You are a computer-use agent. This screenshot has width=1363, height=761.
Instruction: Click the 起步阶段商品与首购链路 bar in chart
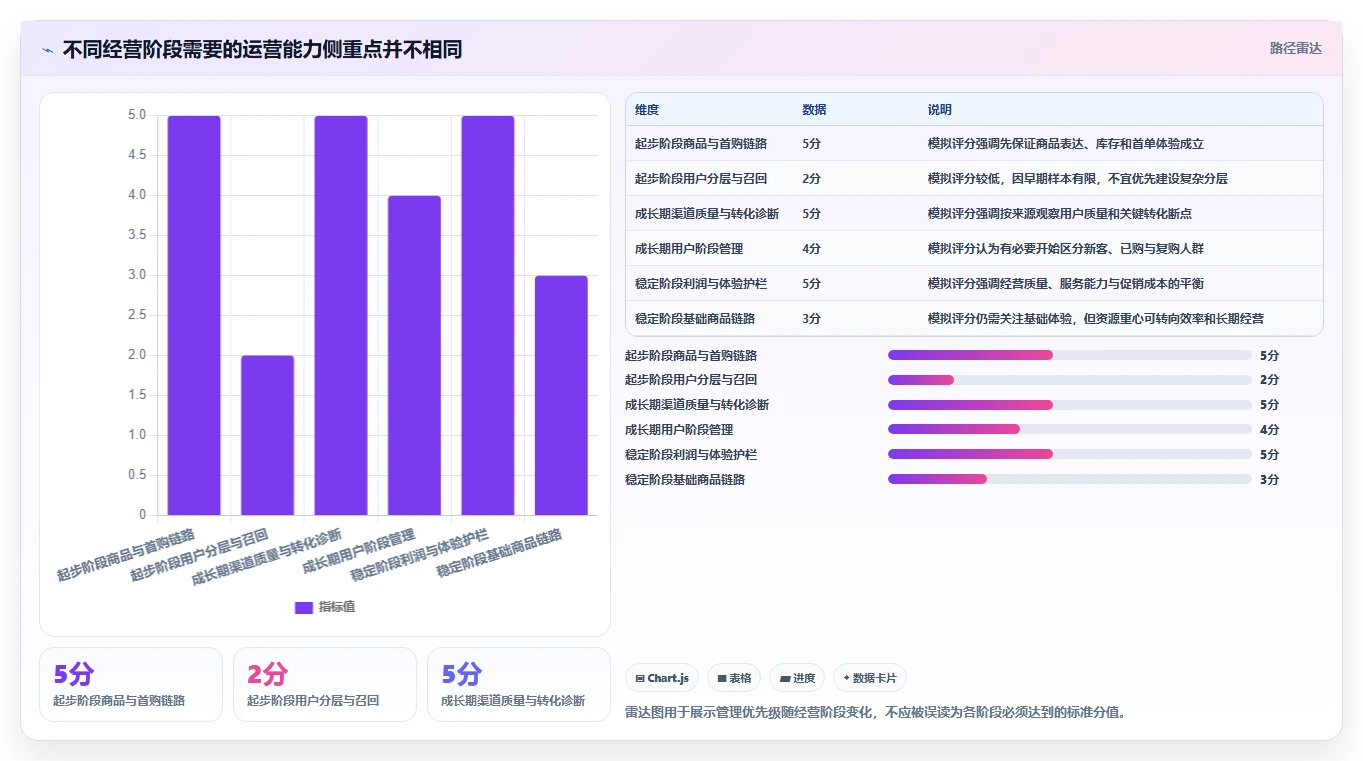194,315
